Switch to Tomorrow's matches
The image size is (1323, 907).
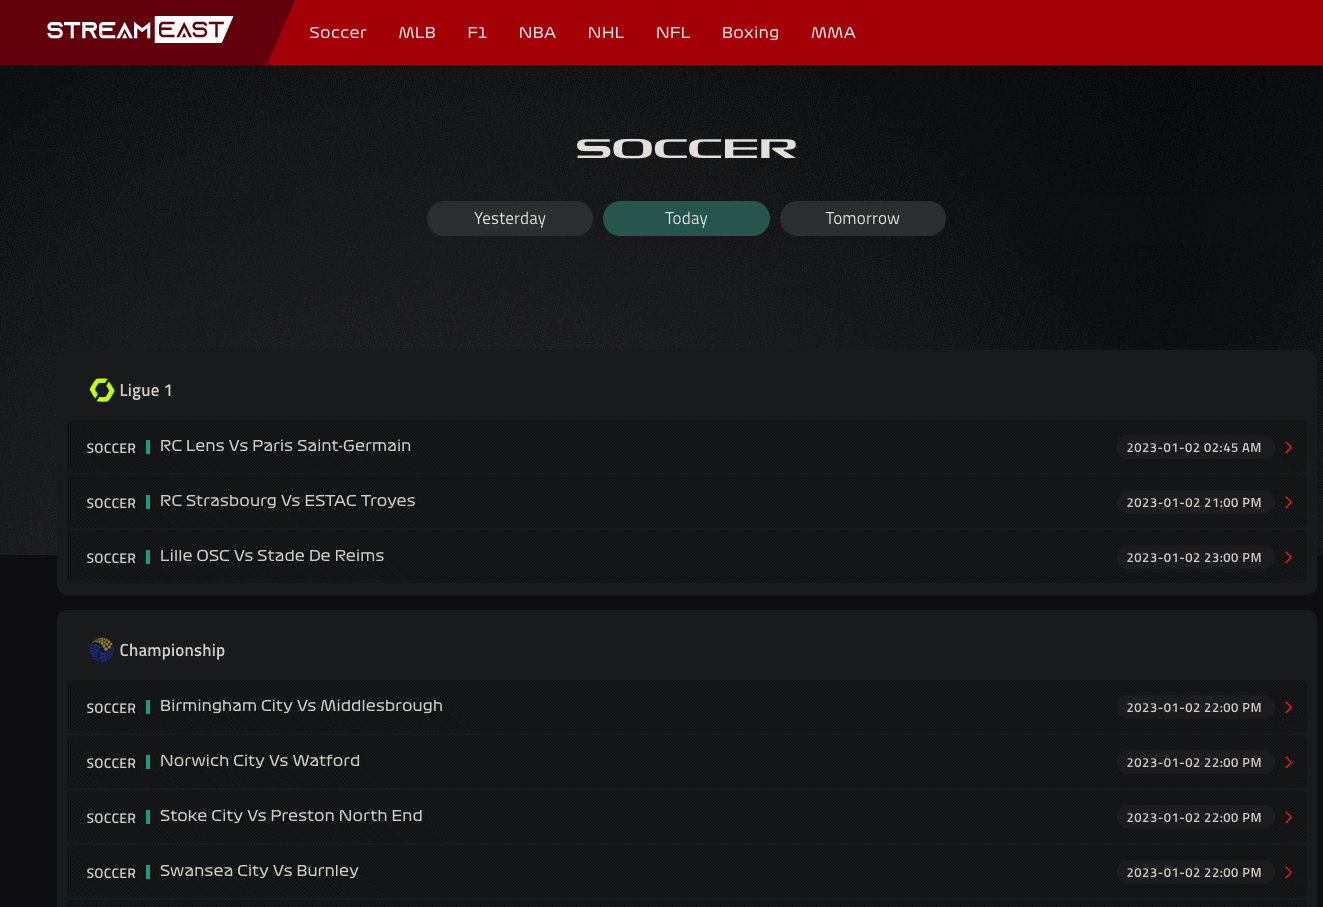click(863, 218)
